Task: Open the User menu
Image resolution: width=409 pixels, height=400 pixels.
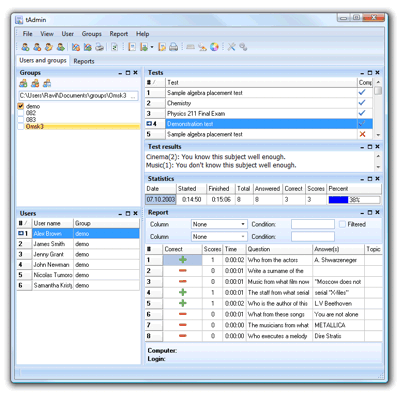Action: (68, 34)
